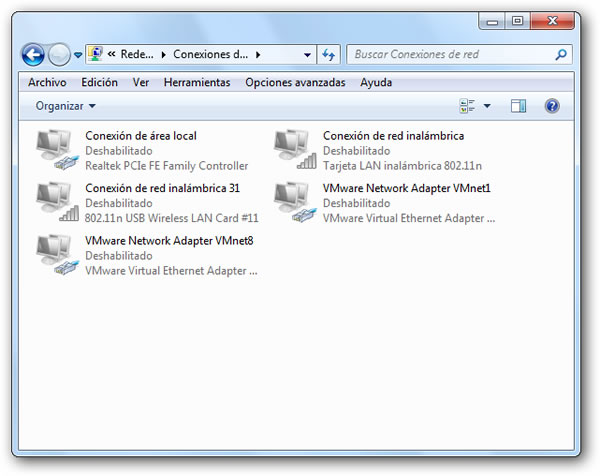Screen dimensions: 600x476
Task: Refresh the network connections list
Action: point(329,55)
